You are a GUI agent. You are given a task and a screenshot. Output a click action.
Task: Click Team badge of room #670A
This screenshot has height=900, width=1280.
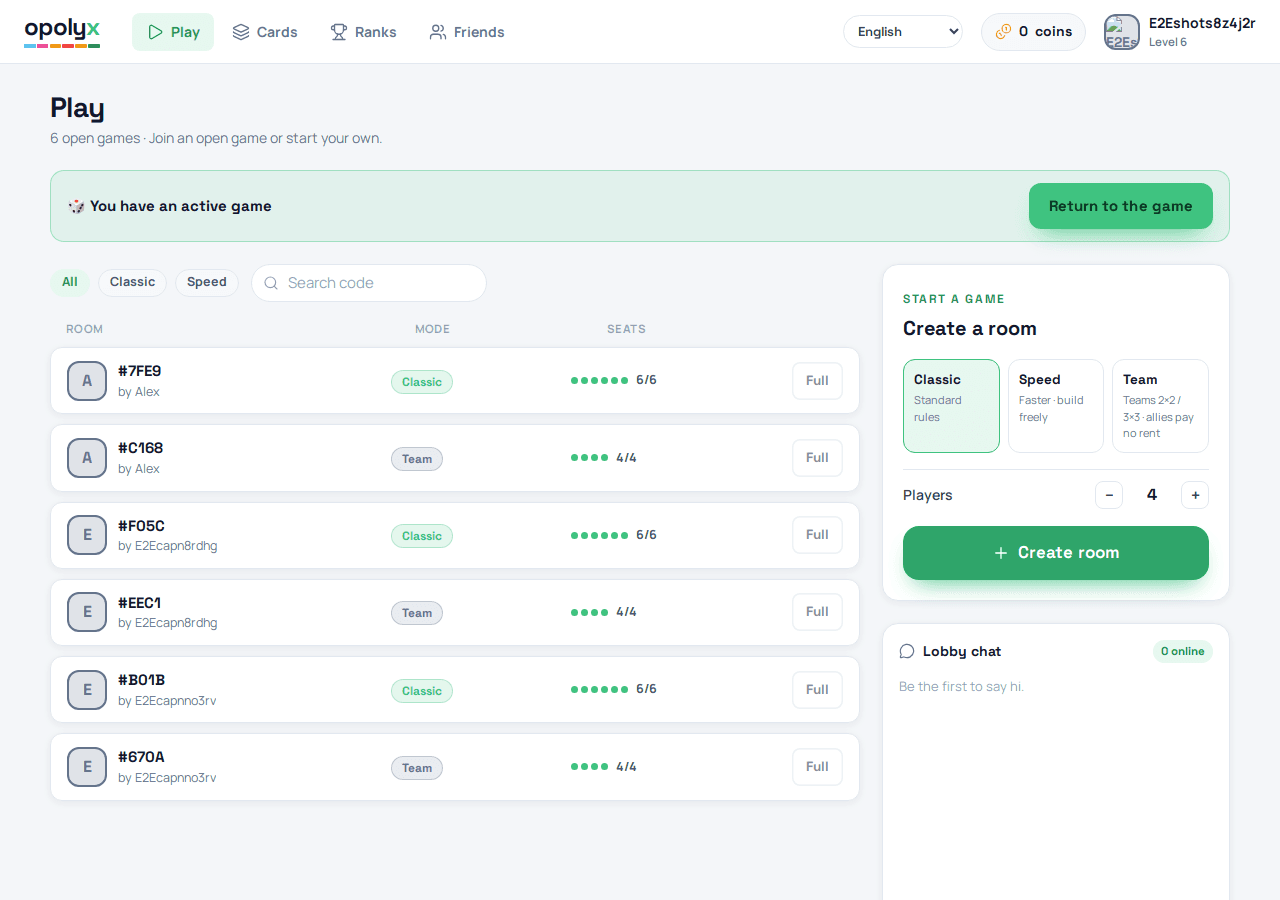[x=417, y=768]
